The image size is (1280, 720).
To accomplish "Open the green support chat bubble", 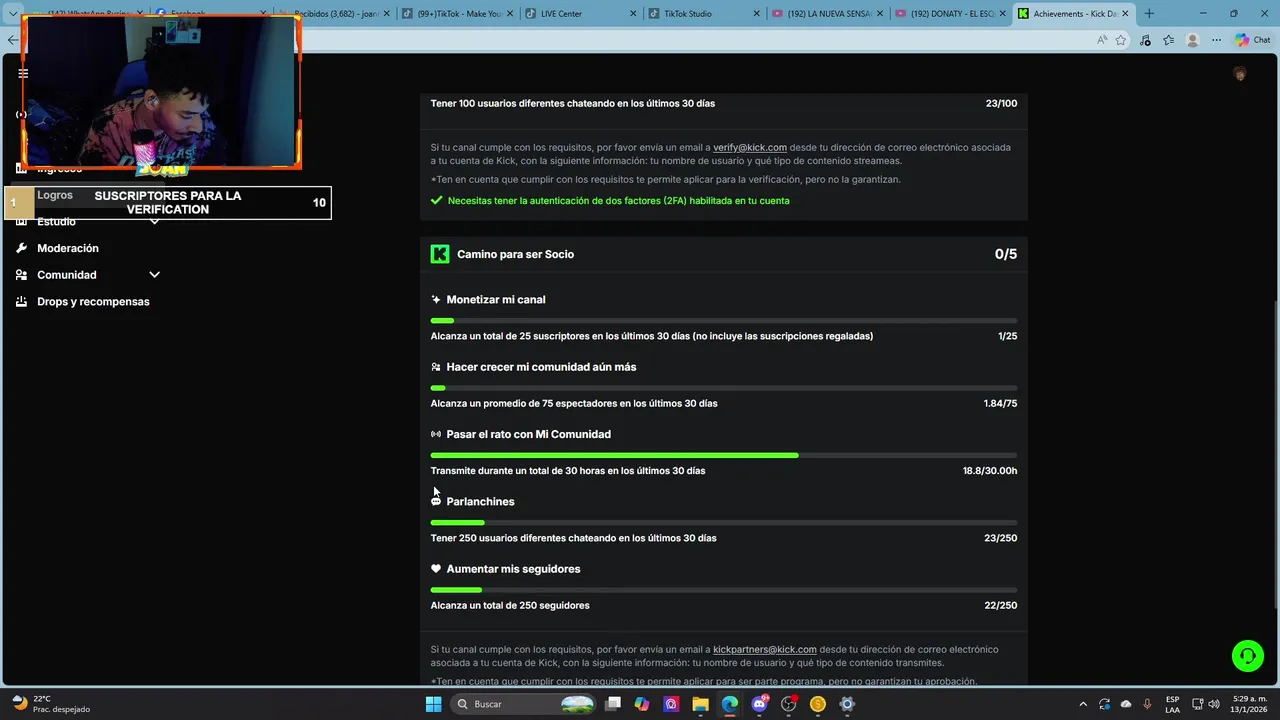I will 1248,656.
